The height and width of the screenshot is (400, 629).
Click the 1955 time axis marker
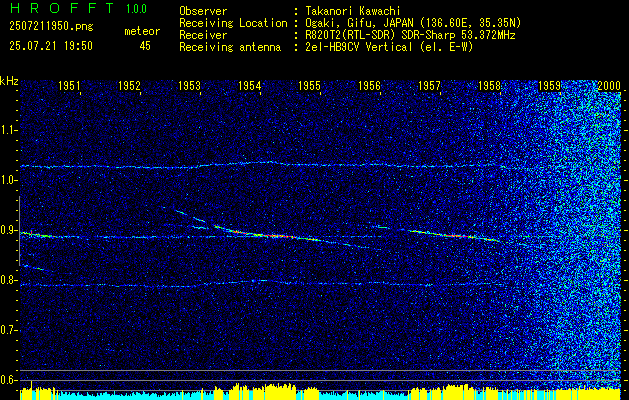point(309,85)
